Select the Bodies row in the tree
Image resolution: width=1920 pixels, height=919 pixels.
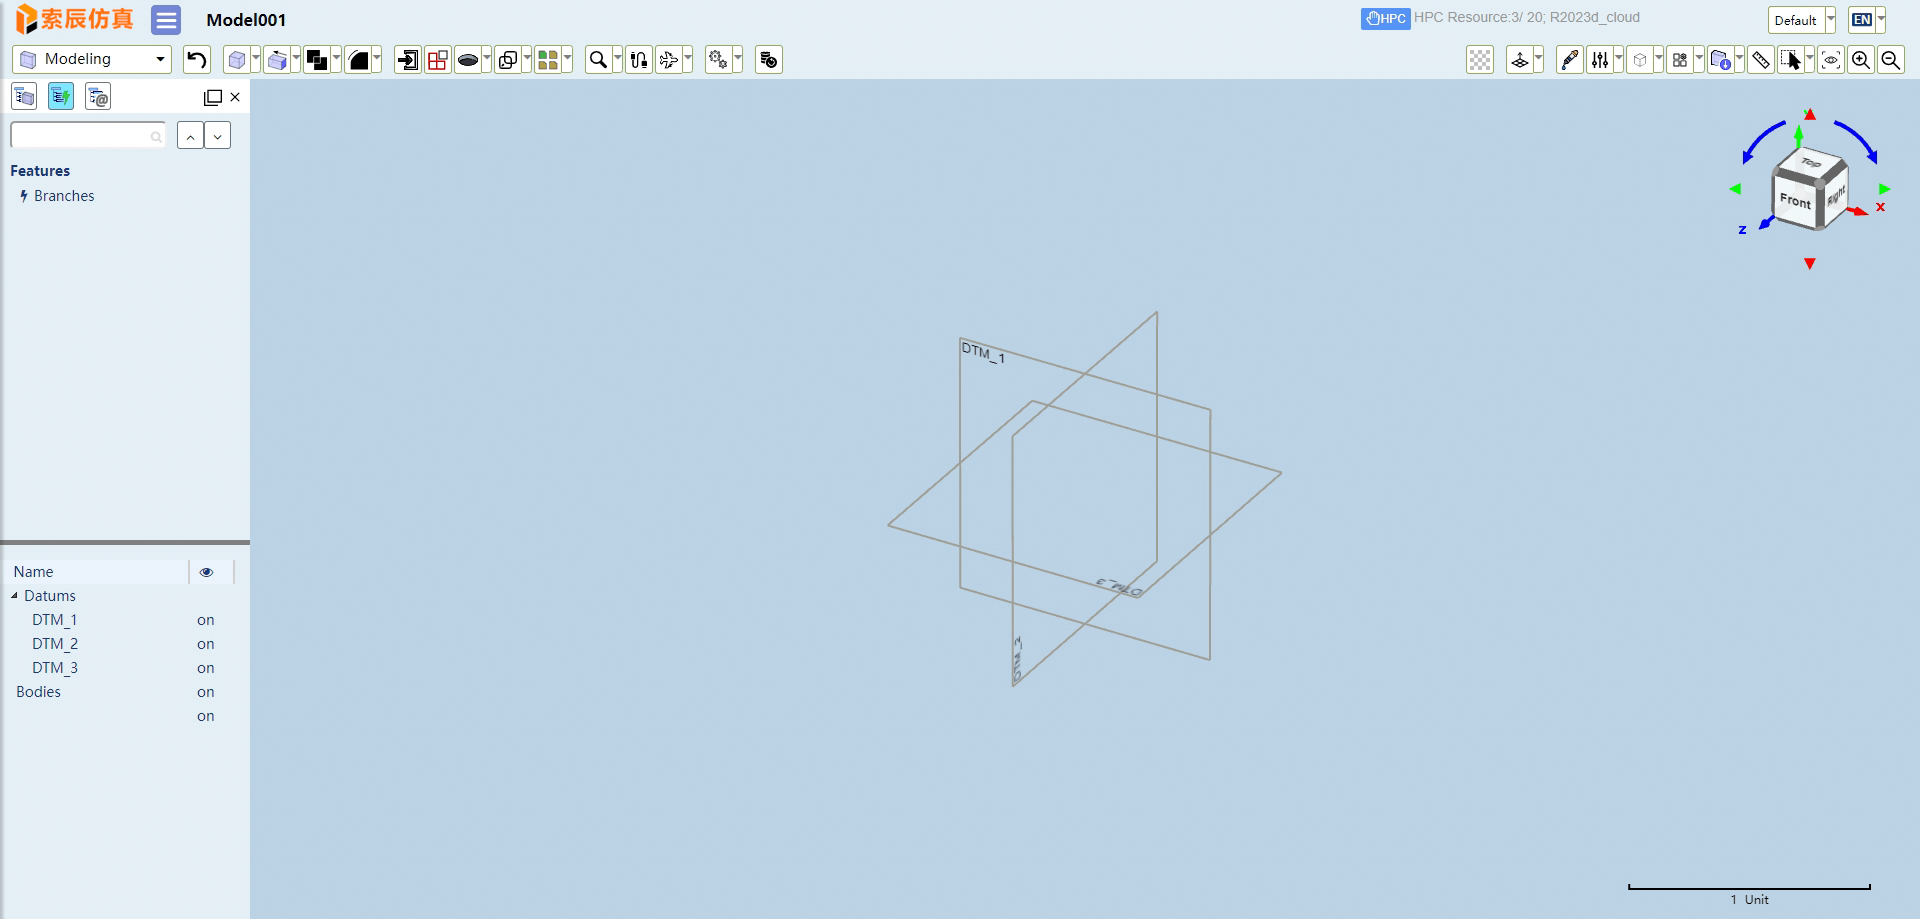[38, 692]
